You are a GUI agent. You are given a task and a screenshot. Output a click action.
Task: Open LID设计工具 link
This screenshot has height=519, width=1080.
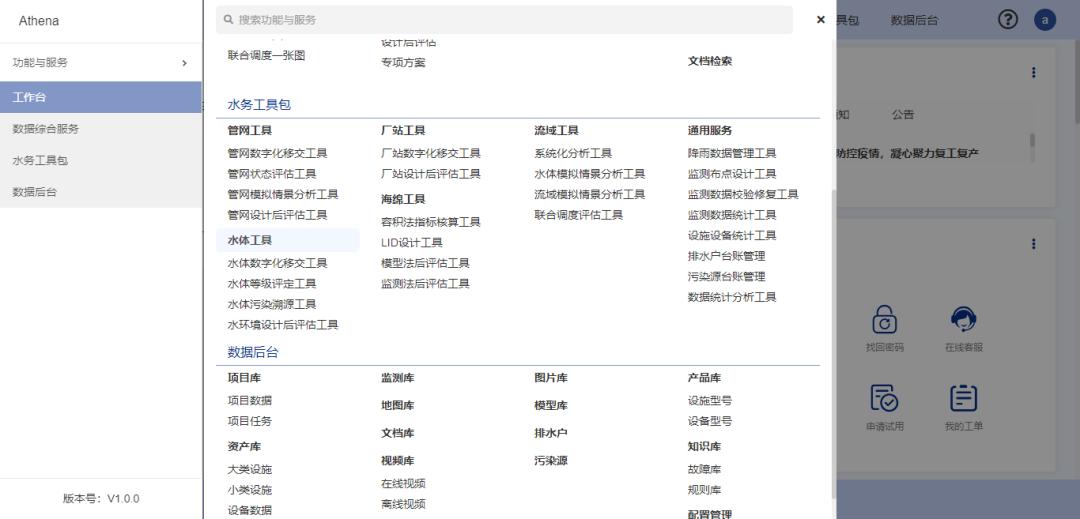[411, 242]
